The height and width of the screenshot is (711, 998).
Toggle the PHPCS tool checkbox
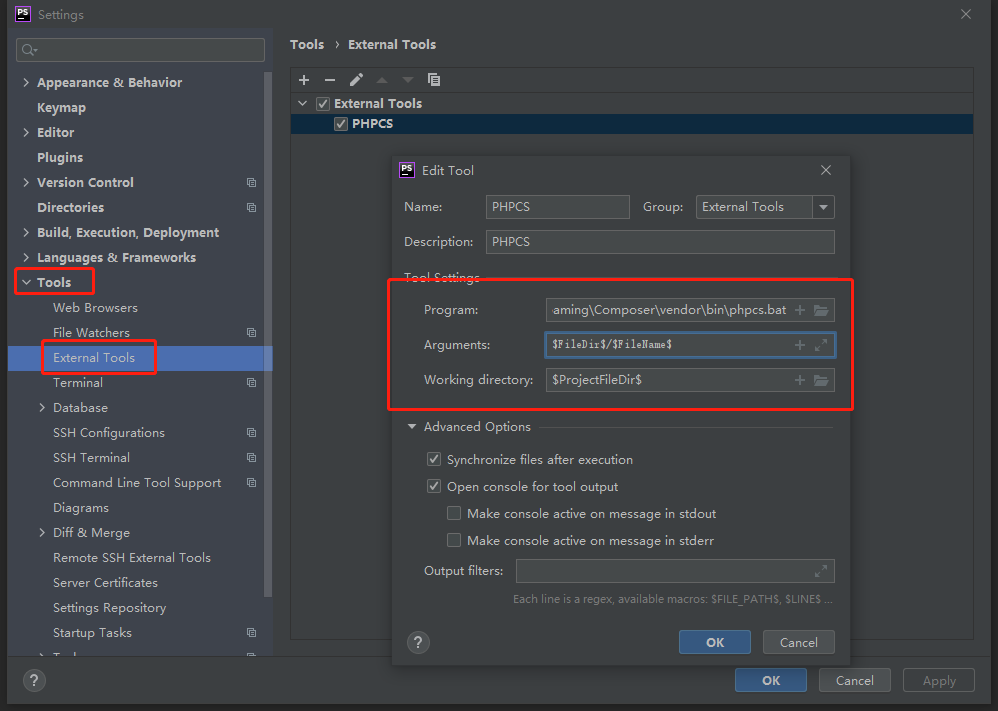341,123
